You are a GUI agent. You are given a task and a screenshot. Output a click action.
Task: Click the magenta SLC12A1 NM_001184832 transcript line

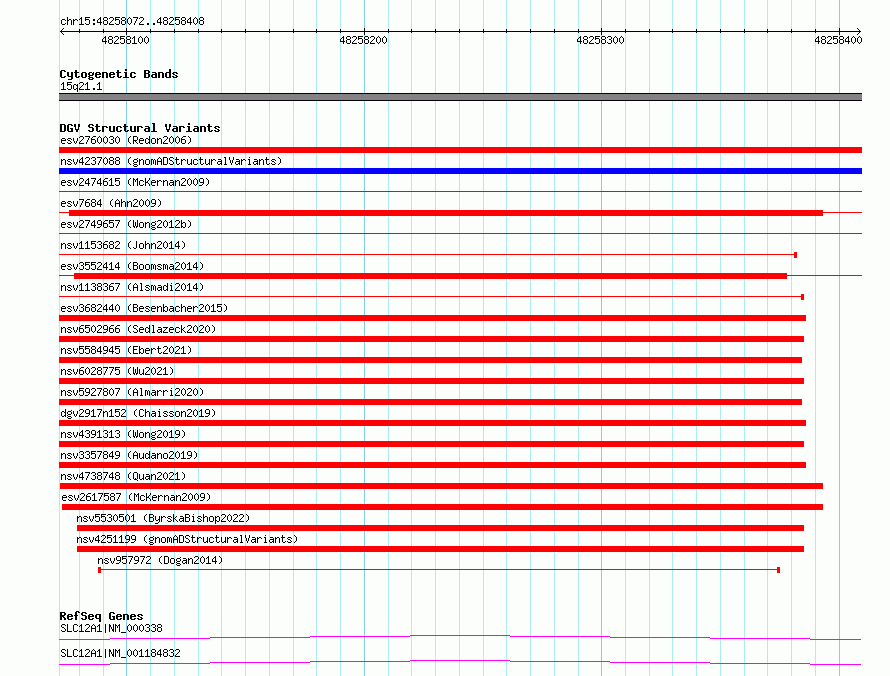460,662
